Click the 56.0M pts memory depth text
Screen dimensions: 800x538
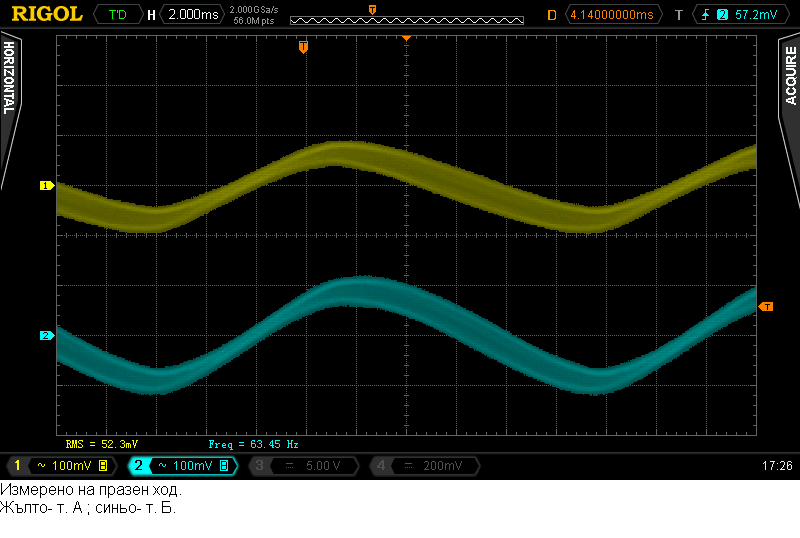coord(254,21)
